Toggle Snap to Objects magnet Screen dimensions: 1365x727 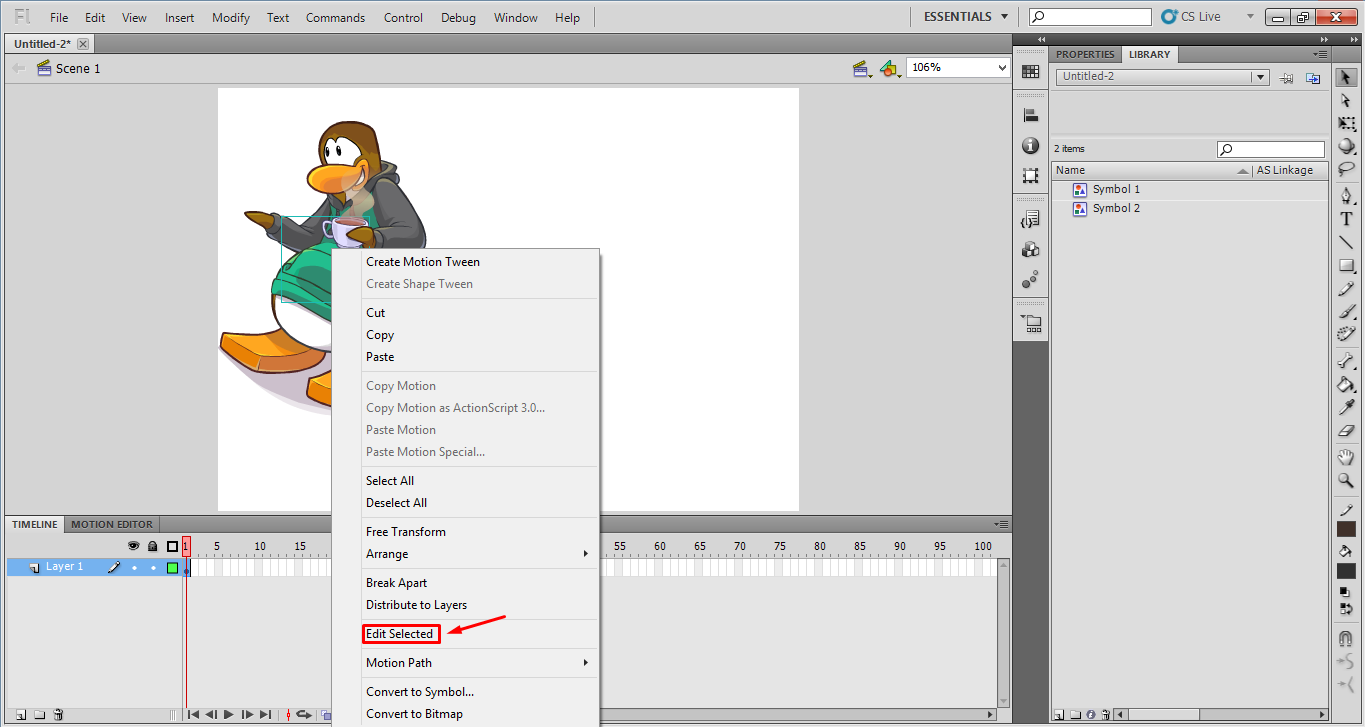1346,638
